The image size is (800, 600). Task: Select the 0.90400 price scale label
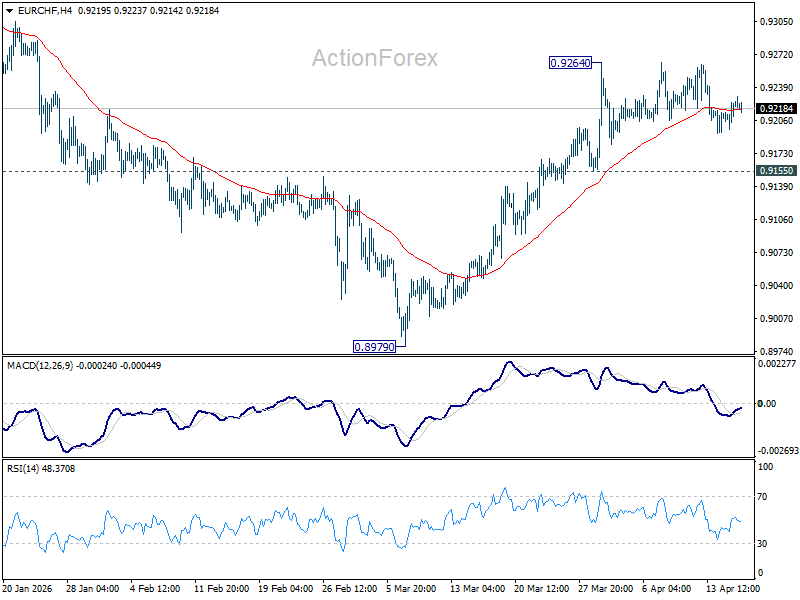click(x=777, y=286)
